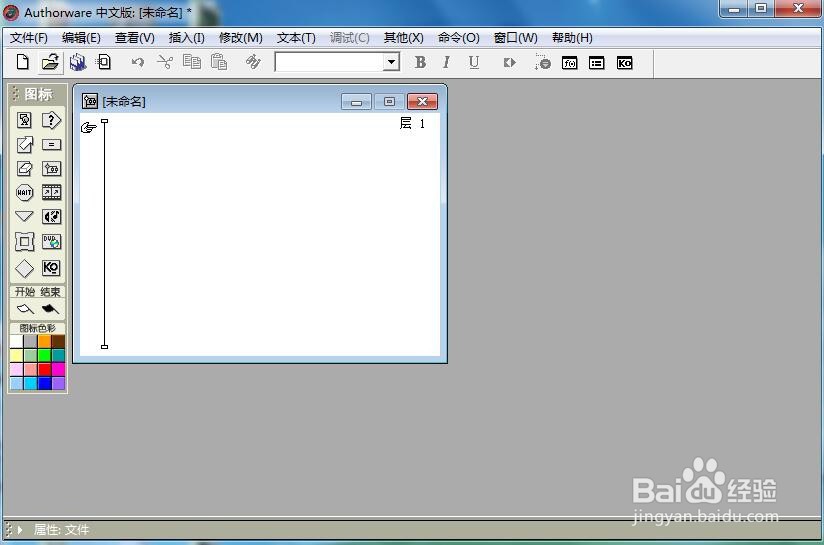
Task: Select the Framework icon in palette
Action: click(24, 242)
